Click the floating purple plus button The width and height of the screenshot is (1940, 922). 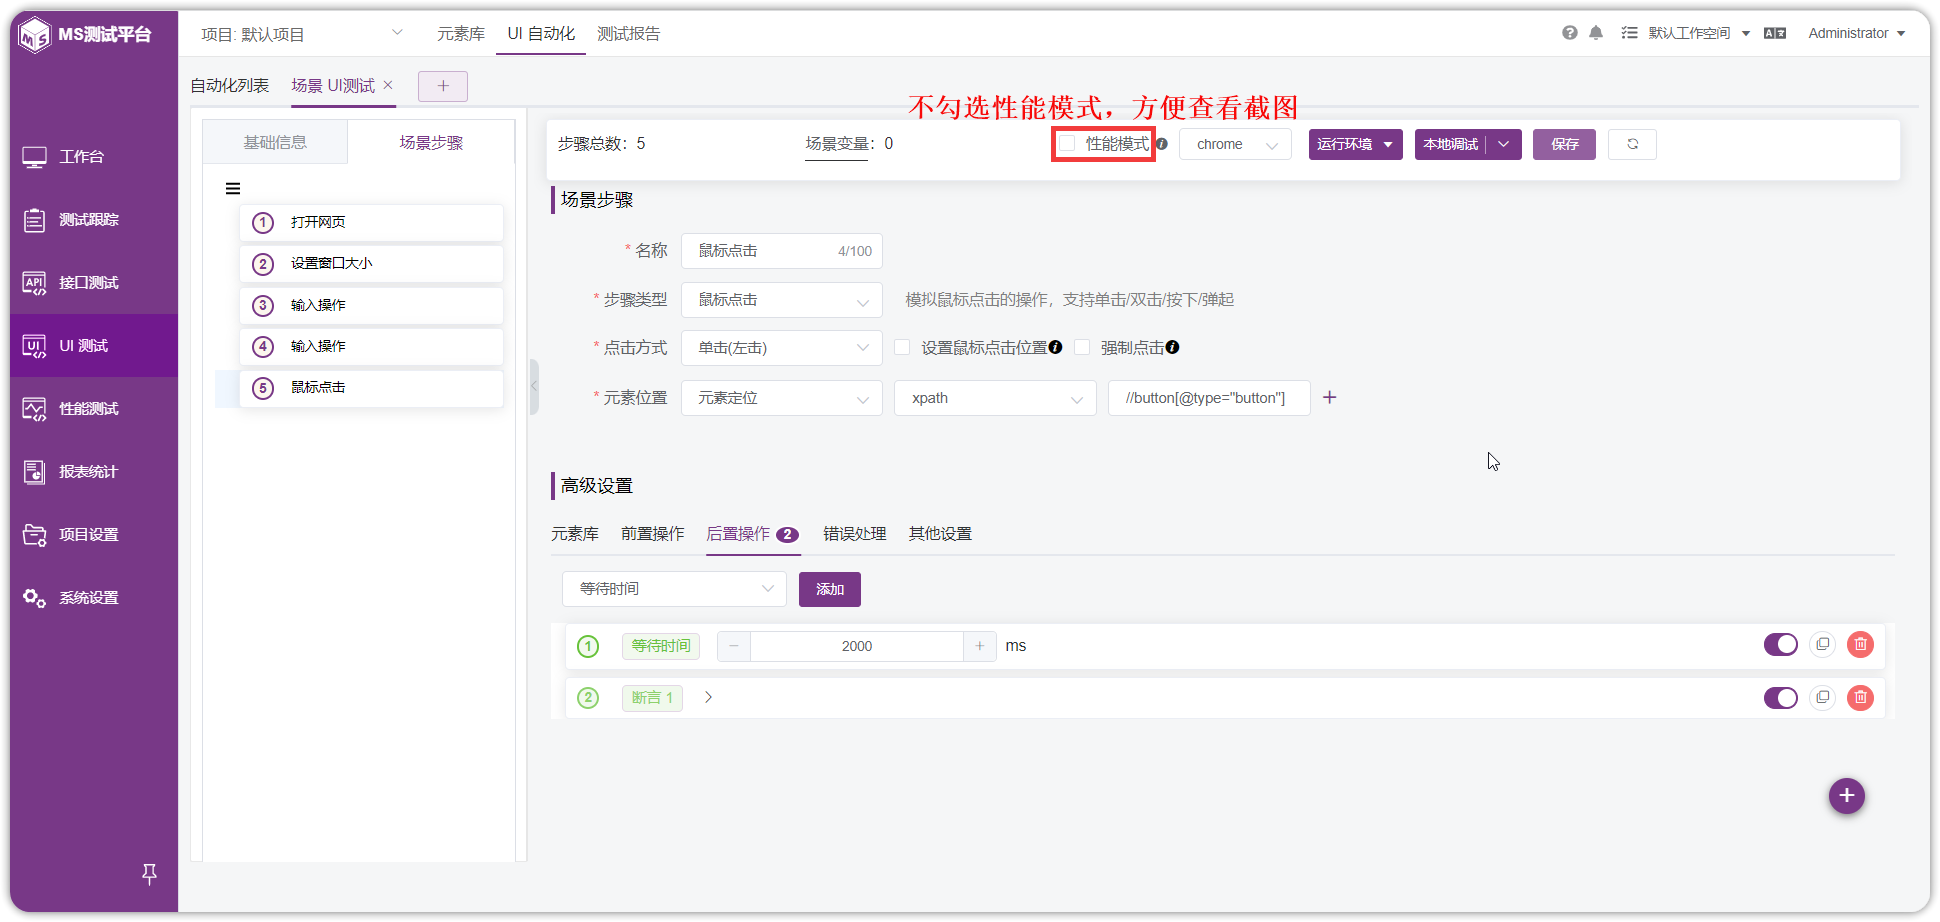[x=1847, y=796]
